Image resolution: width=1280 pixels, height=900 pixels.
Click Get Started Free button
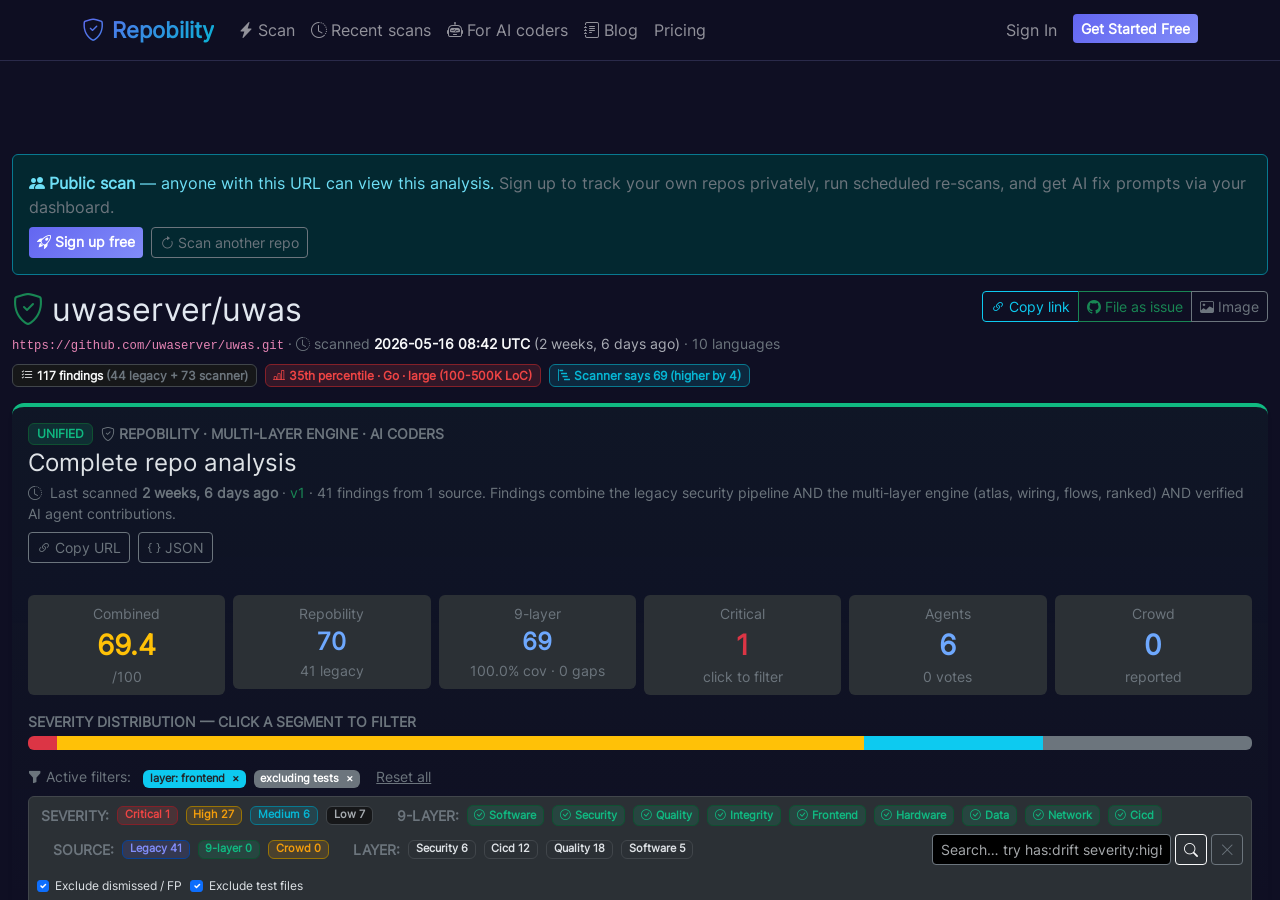(1135, 29)
